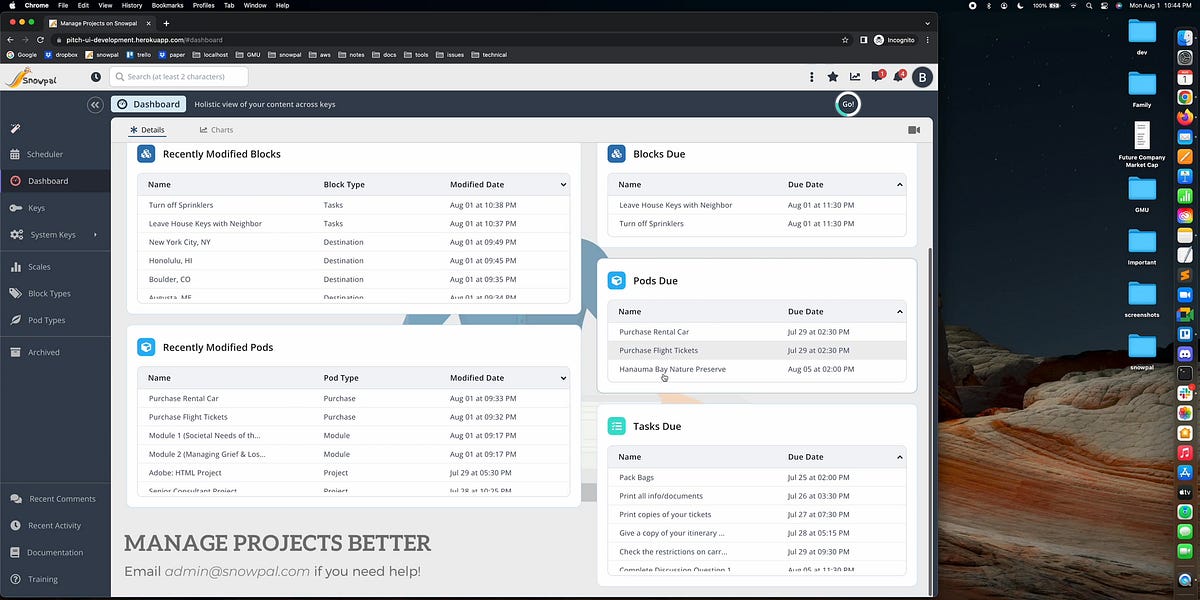Toggle the Pods Due sort chevron

900,312
